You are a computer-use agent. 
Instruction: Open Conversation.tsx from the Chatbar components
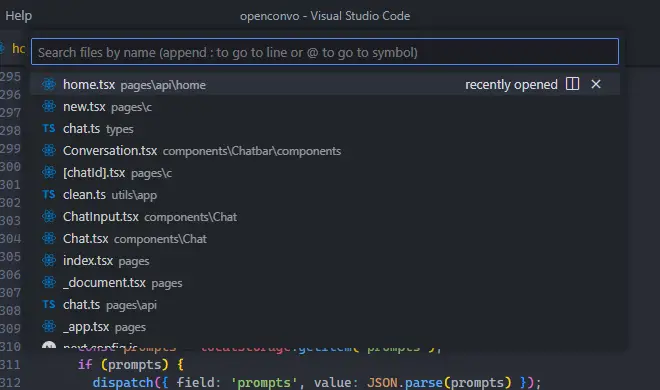[325, 150]
